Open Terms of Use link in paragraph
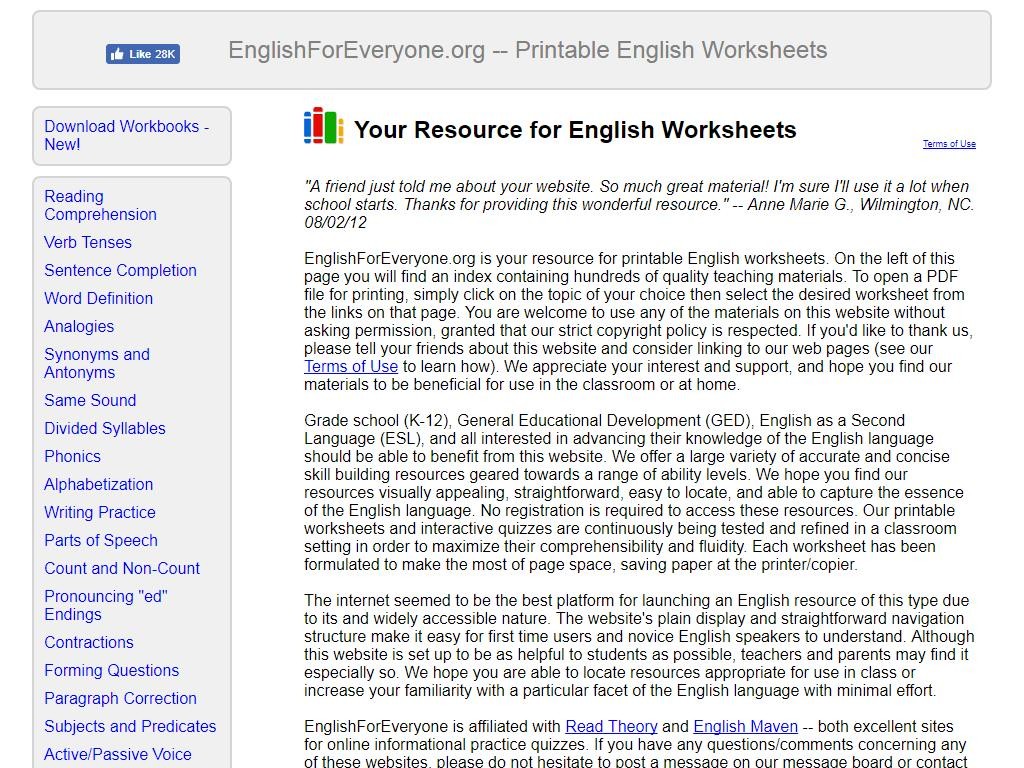Image resolution: width=1024 pixels, height=768 pixels. coord(351,367)
